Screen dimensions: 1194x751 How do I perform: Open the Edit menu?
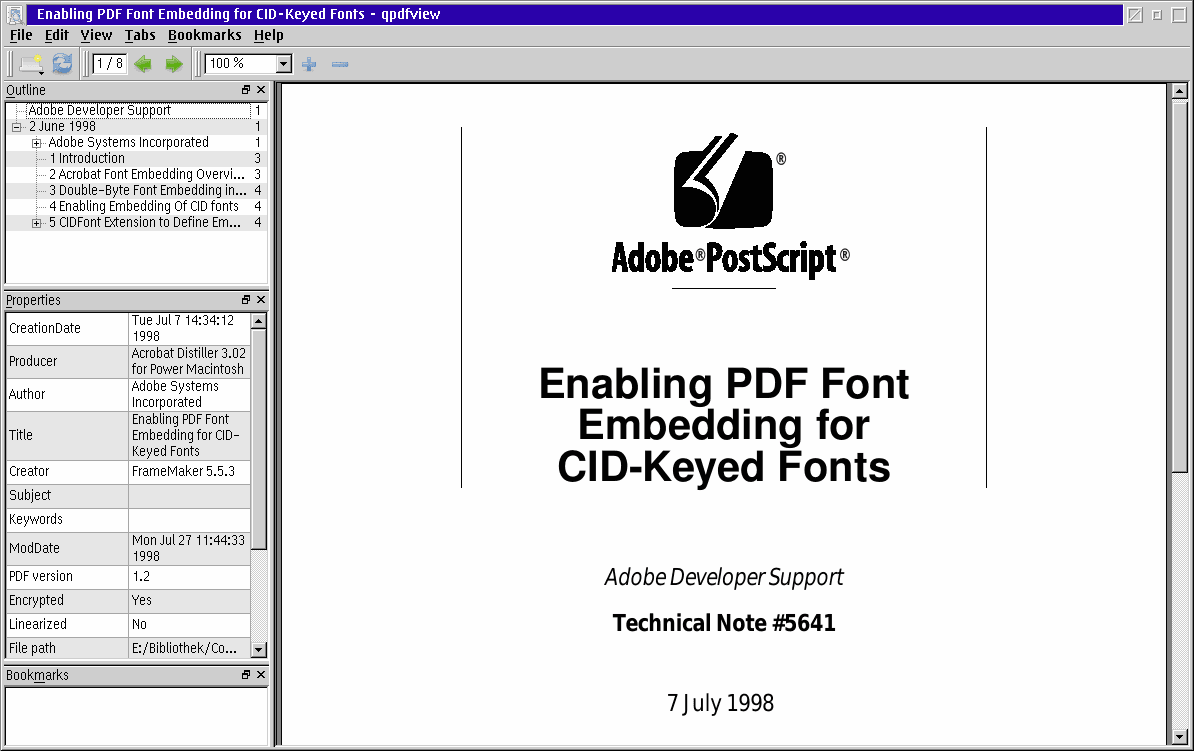(56, 35)
